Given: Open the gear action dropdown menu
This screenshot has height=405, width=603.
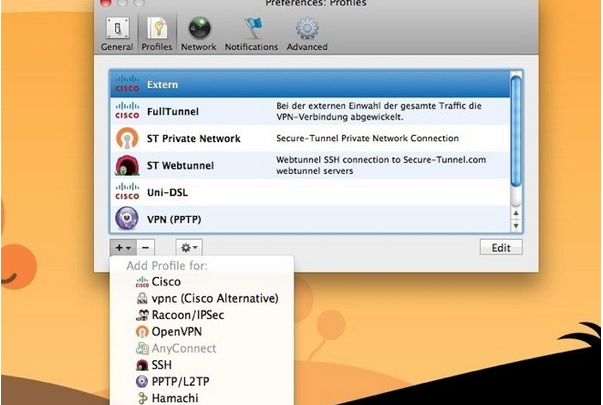Looking at the screenshot, I should (x=188, y=246).
